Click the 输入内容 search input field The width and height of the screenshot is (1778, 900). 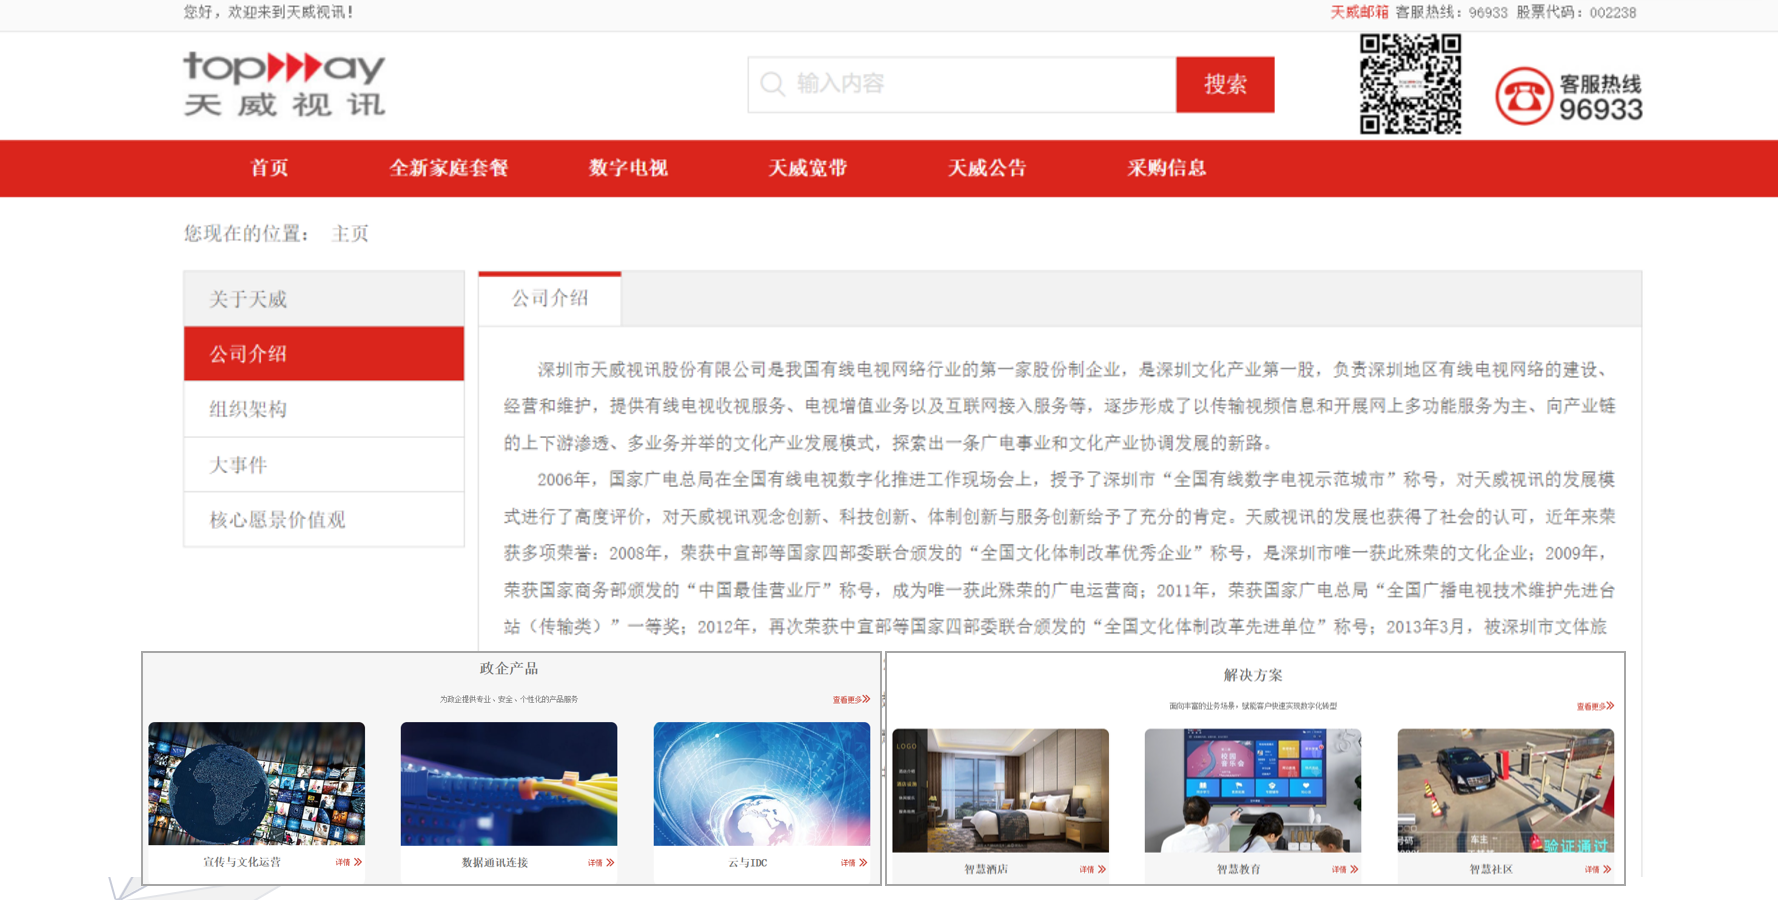(x=962, y=84)
